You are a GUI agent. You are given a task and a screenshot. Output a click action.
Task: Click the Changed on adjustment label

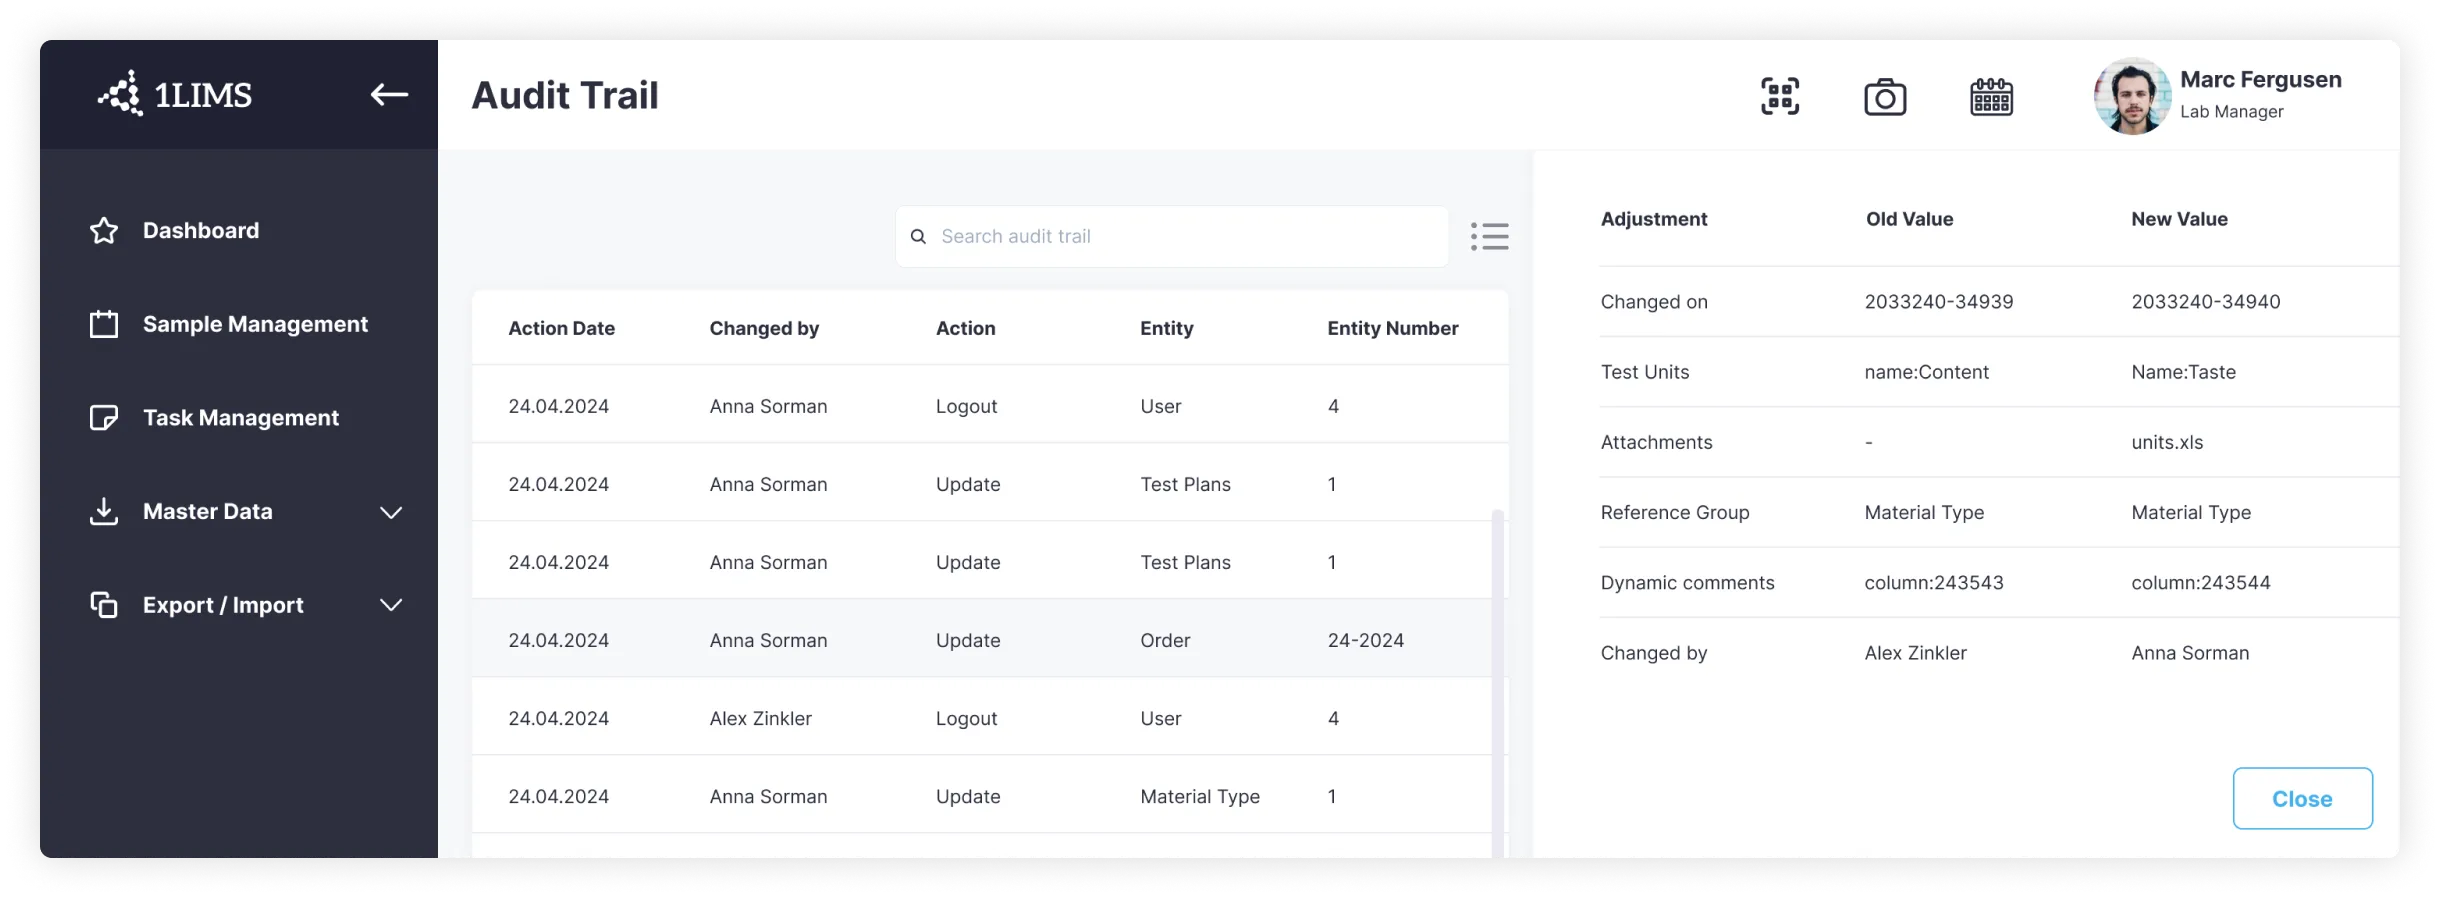click(1654, 302)
